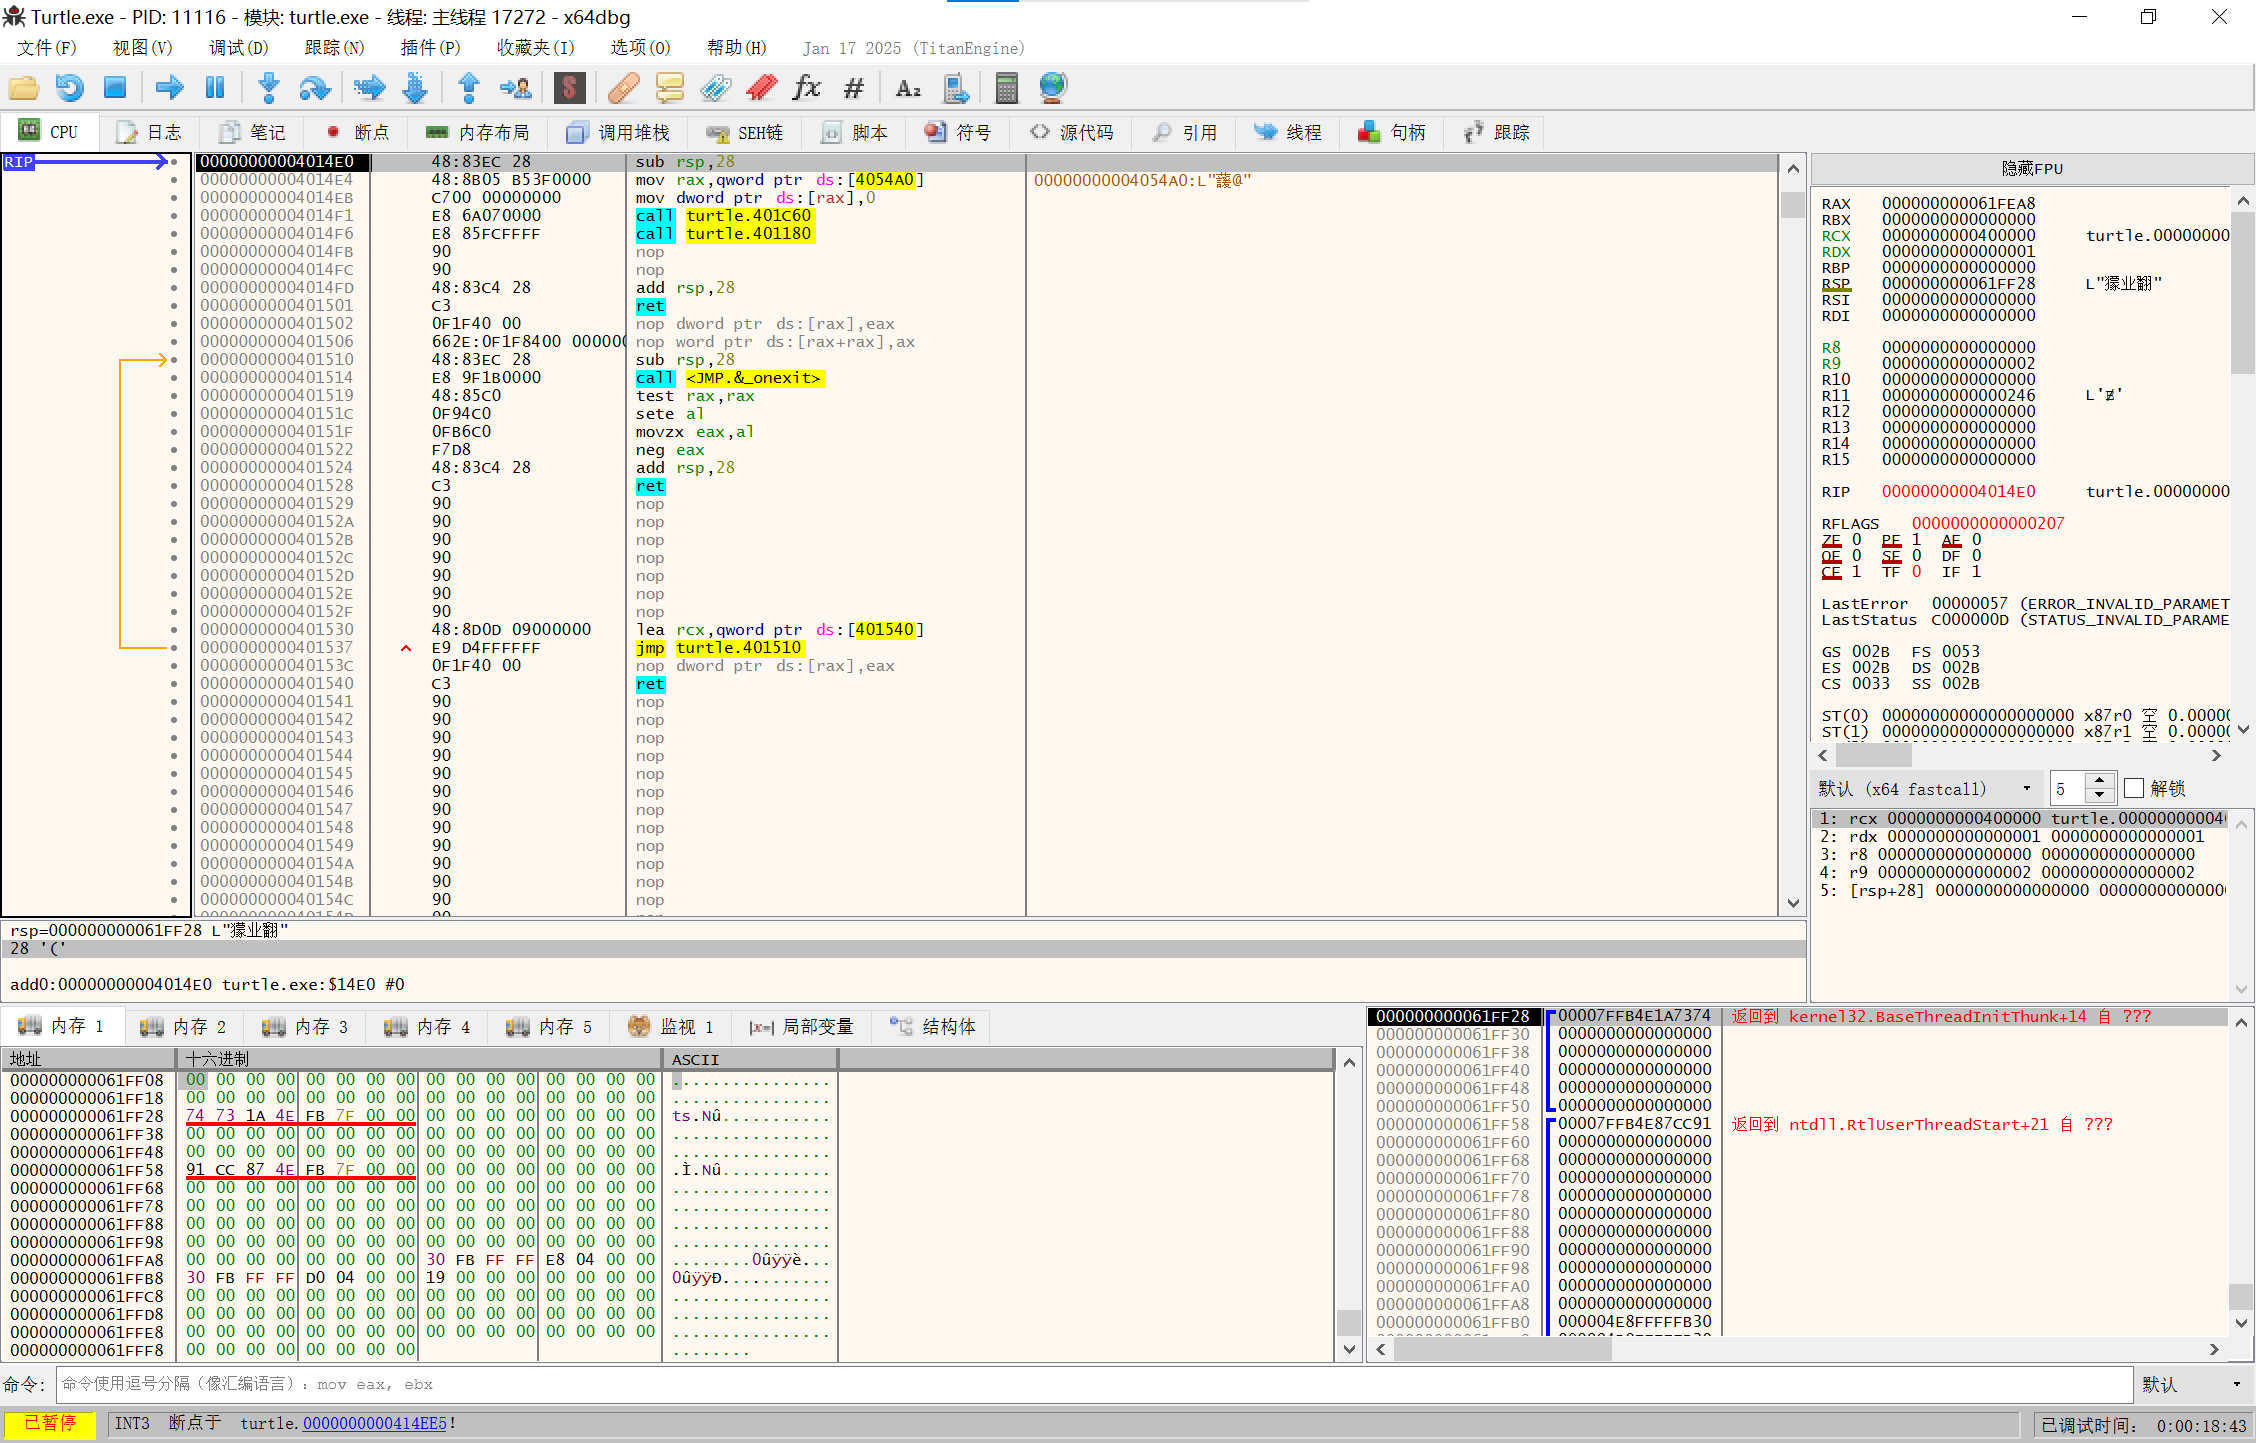Open the Intermodular calls icon
Image resolution: width=2256 pixels, height=1443 pixels.
[x=956, y=88]
